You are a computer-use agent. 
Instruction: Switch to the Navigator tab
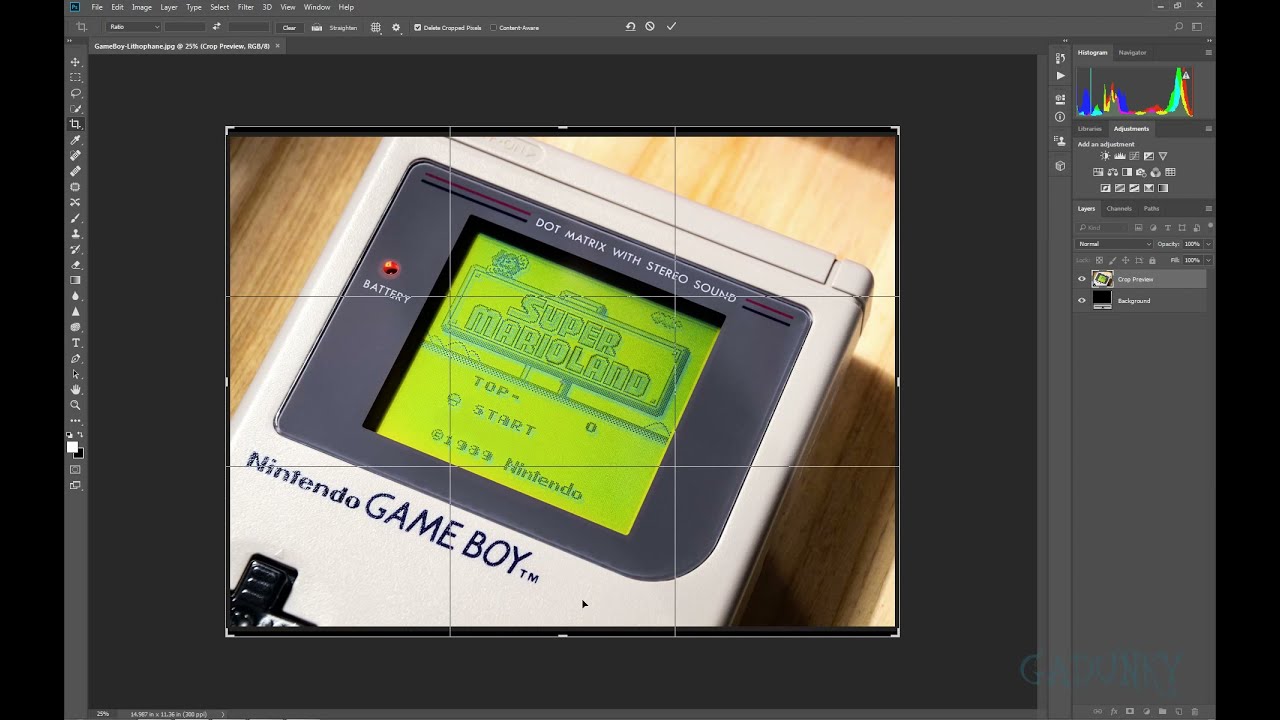coord(1132,52)
